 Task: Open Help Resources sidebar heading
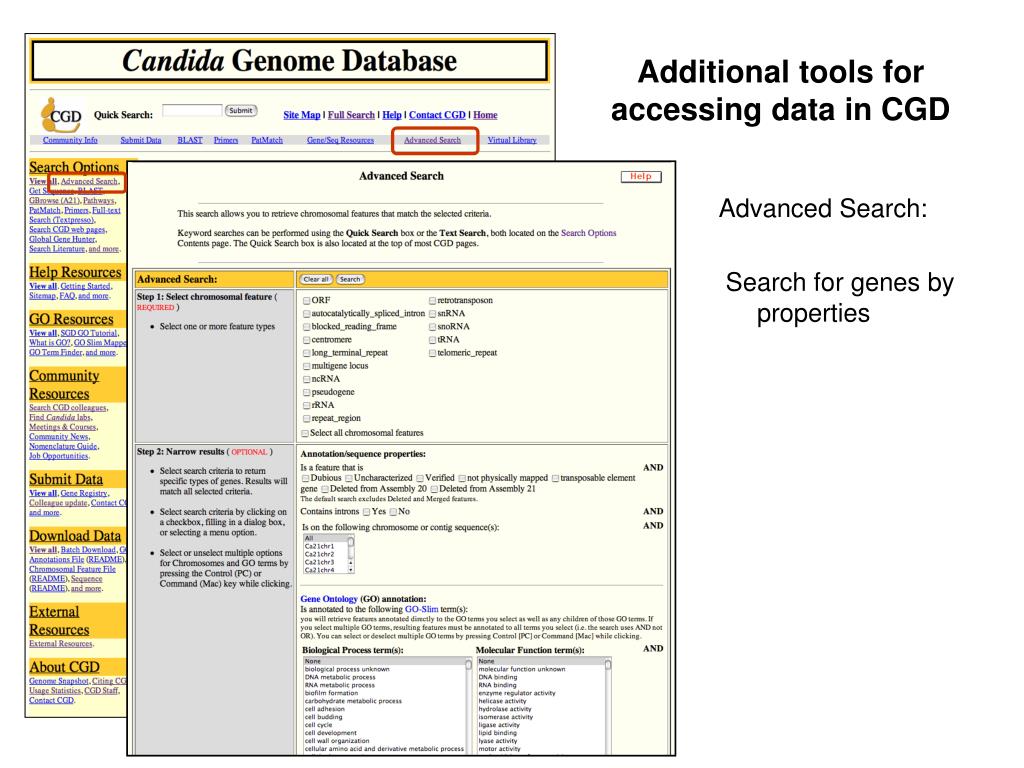pyautogui.click(x=75, y=272)
